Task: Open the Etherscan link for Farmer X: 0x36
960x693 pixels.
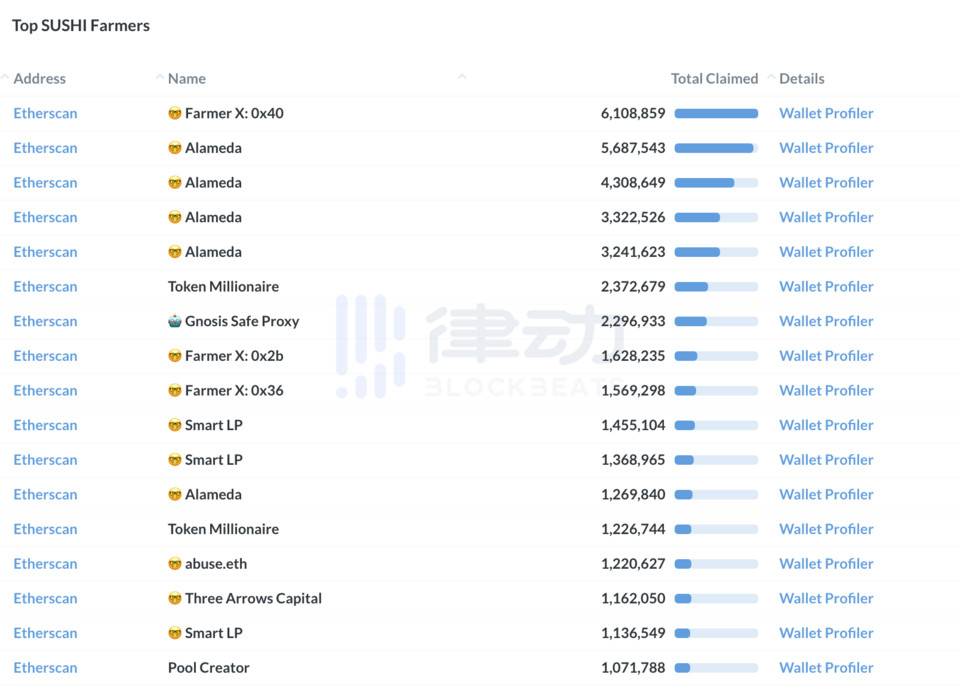Action: click(45, 391)
